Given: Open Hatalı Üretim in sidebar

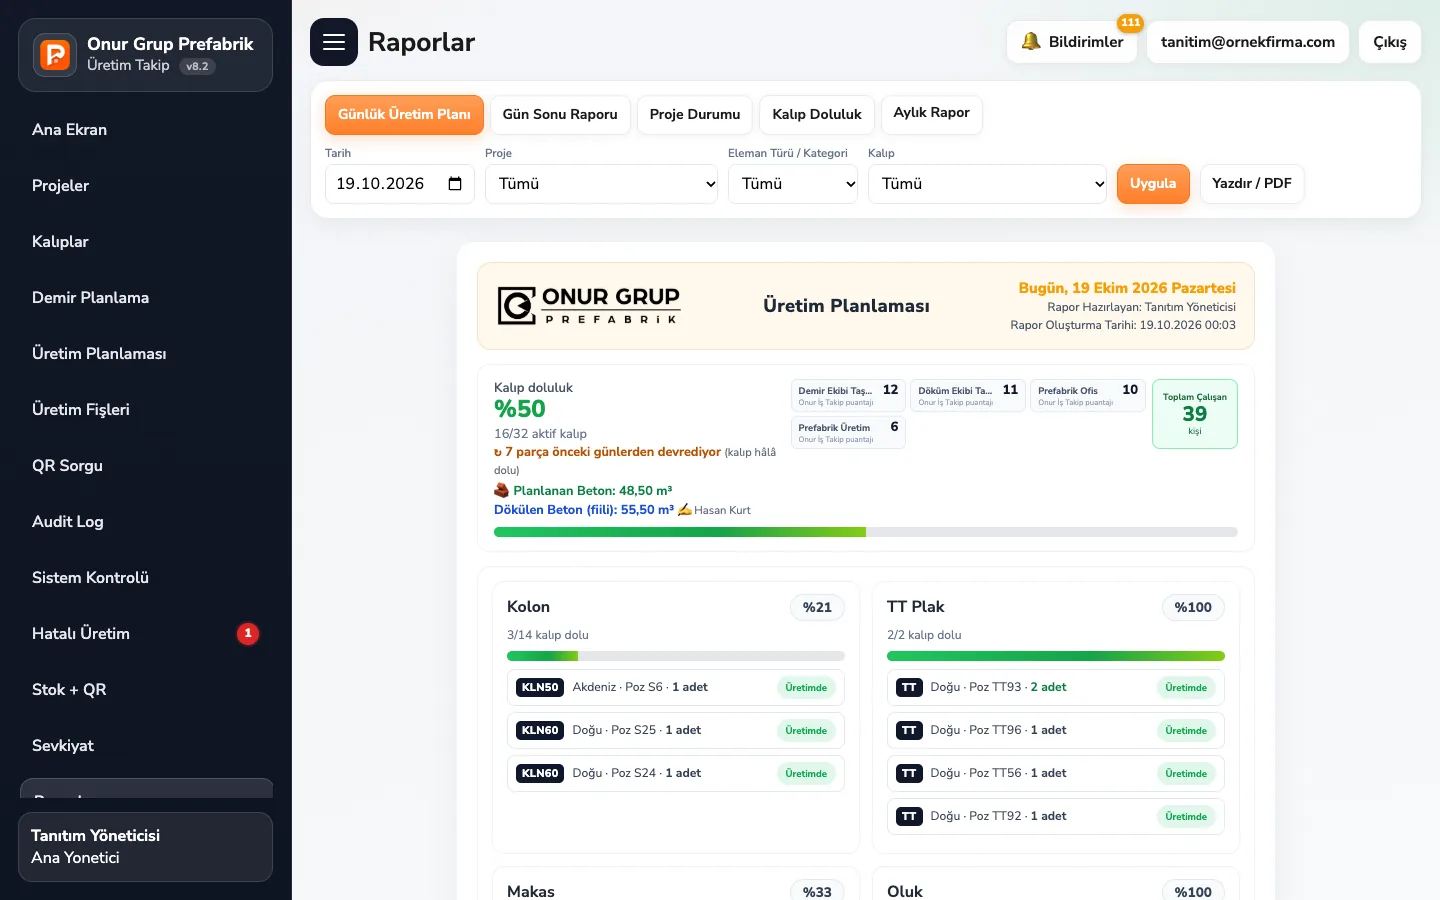Looking at the screenshot, I should (x=145, y=634).
